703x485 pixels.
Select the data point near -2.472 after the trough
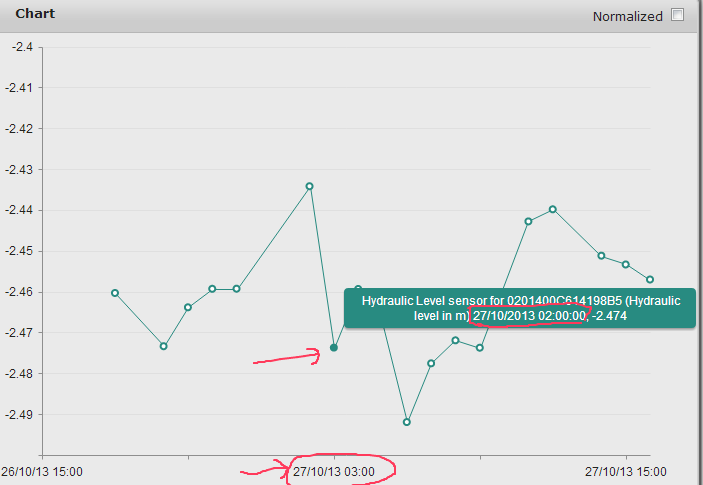pyautogui.click(x=455, y=340)
